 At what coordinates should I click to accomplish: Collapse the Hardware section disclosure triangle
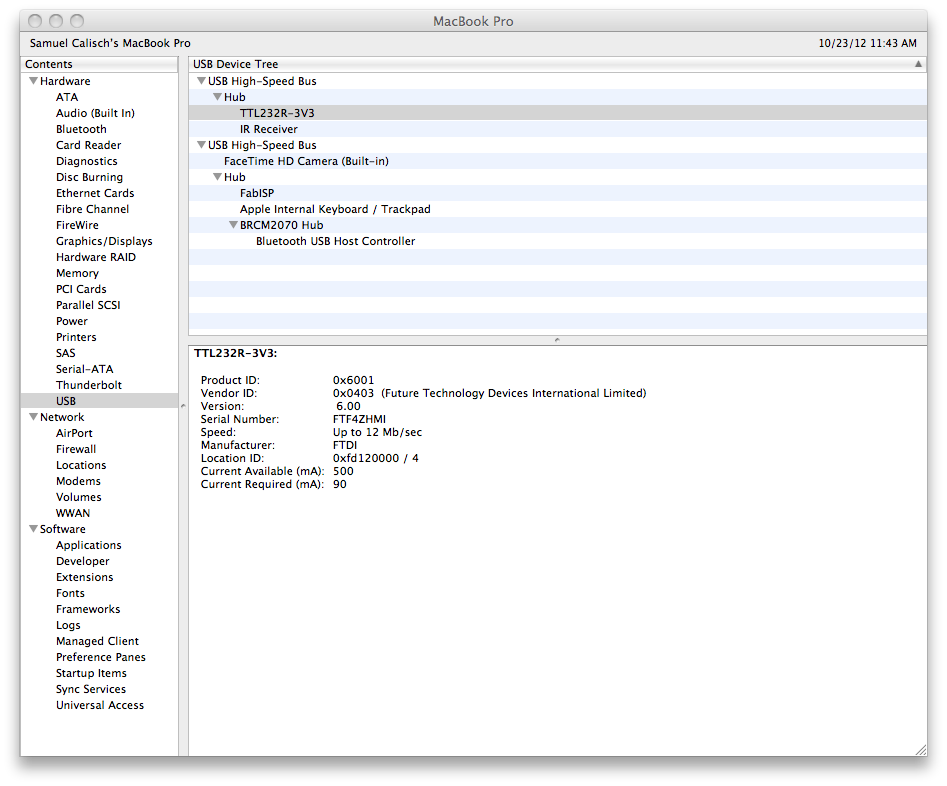point(34,81)
